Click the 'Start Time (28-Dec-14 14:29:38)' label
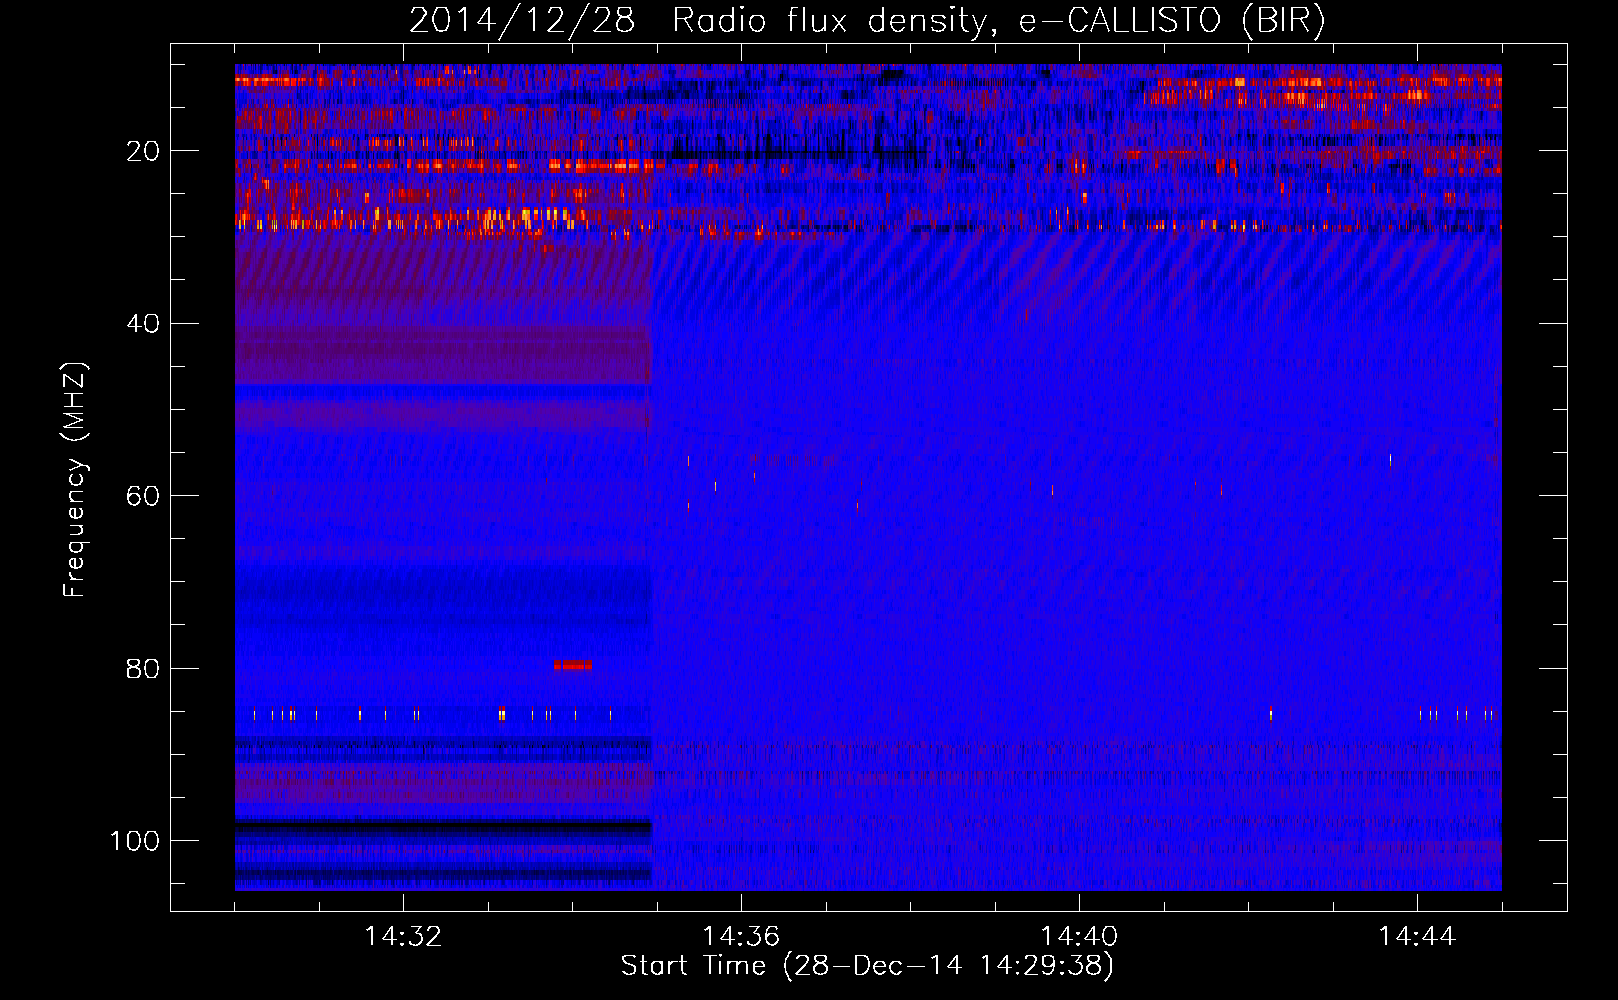This screenshot has width=1618, height=1000. click(867, 966)
